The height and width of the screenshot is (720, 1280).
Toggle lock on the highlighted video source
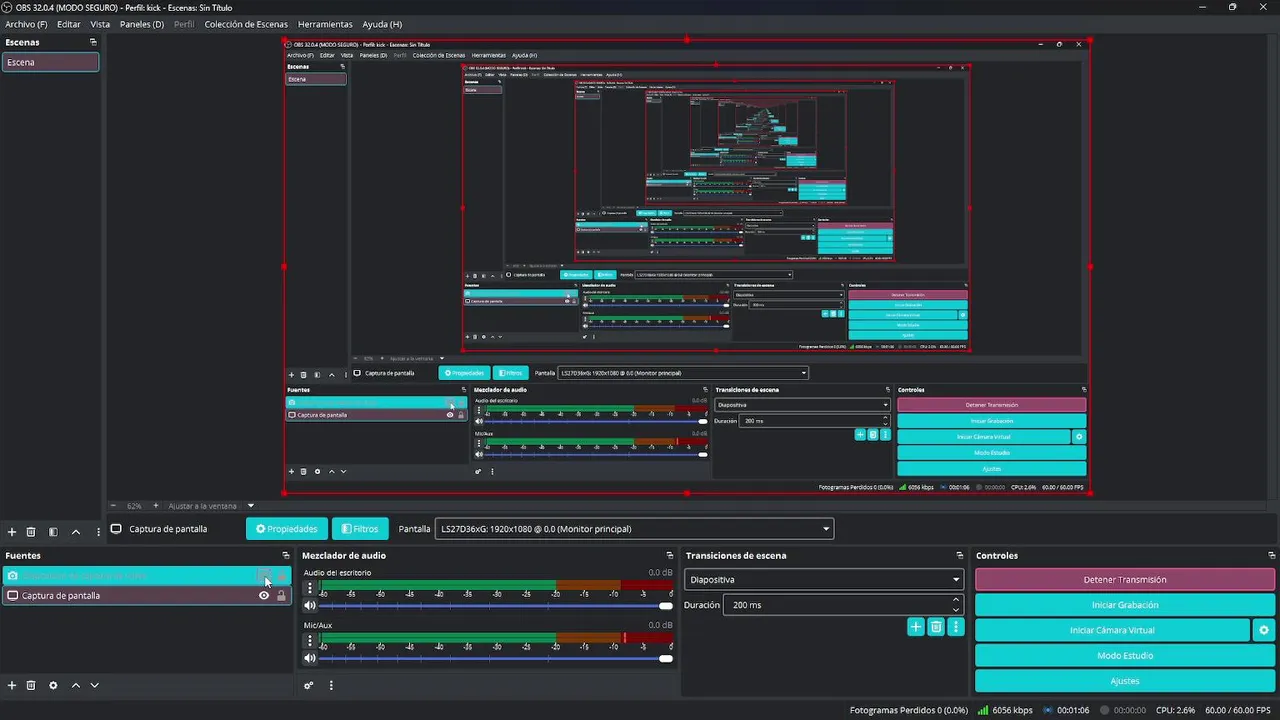pyautogui.click(x=281, y=576)
